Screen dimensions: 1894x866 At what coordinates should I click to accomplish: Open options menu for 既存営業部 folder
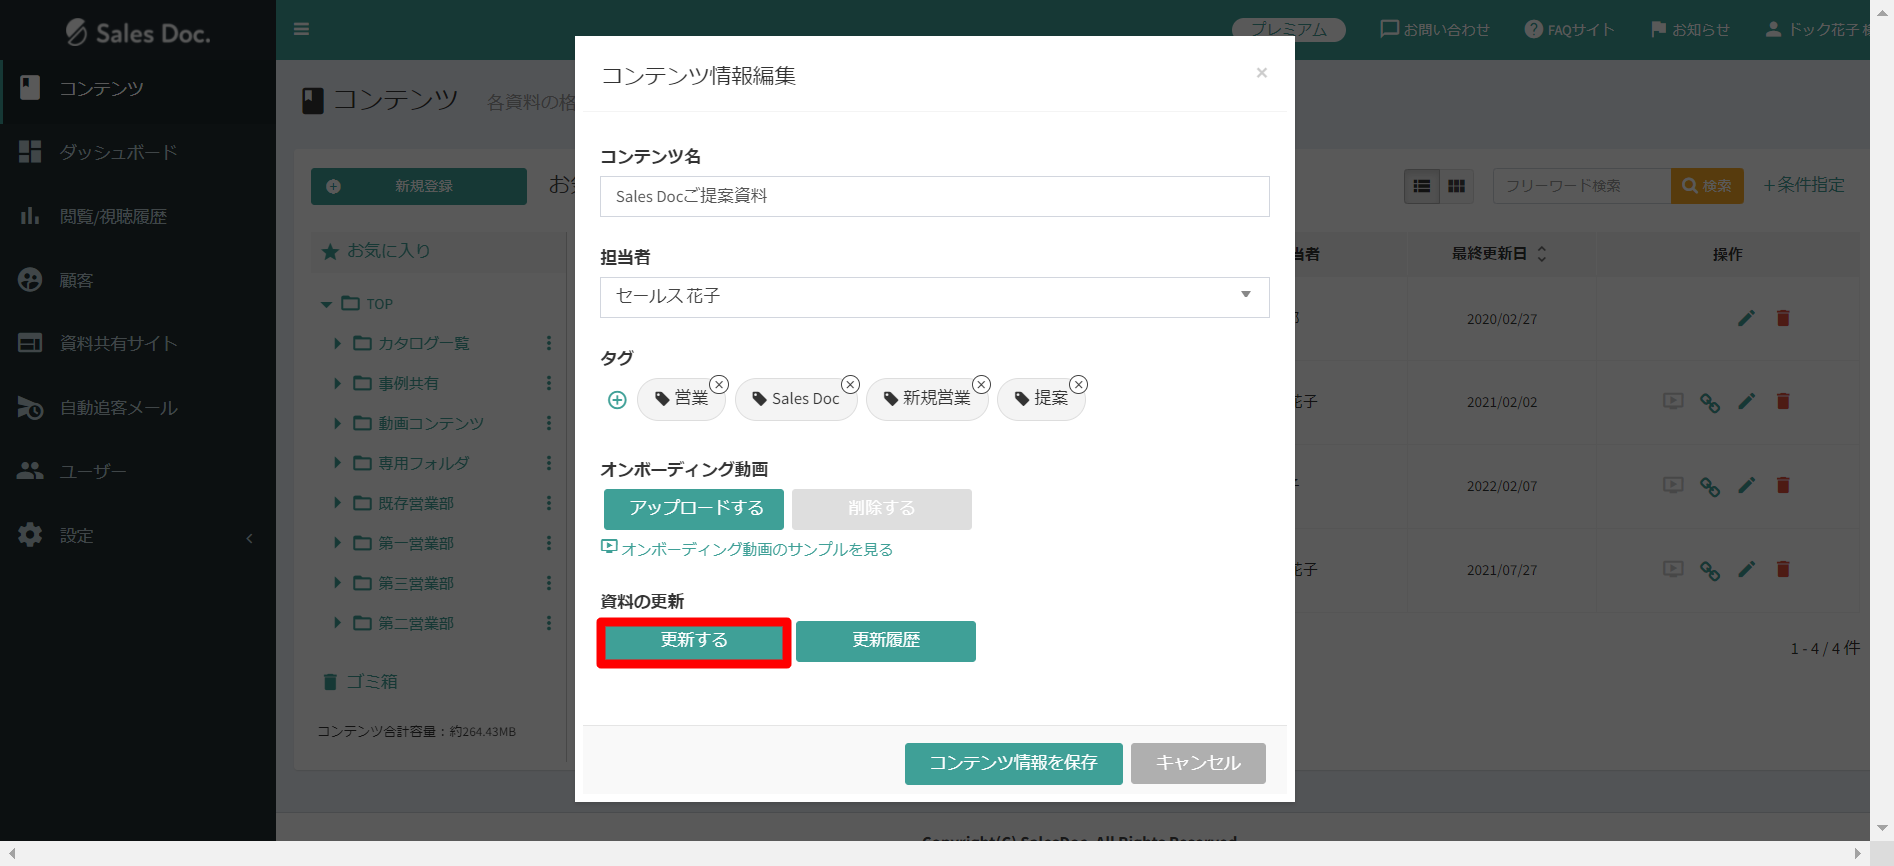tap(548, 503)
